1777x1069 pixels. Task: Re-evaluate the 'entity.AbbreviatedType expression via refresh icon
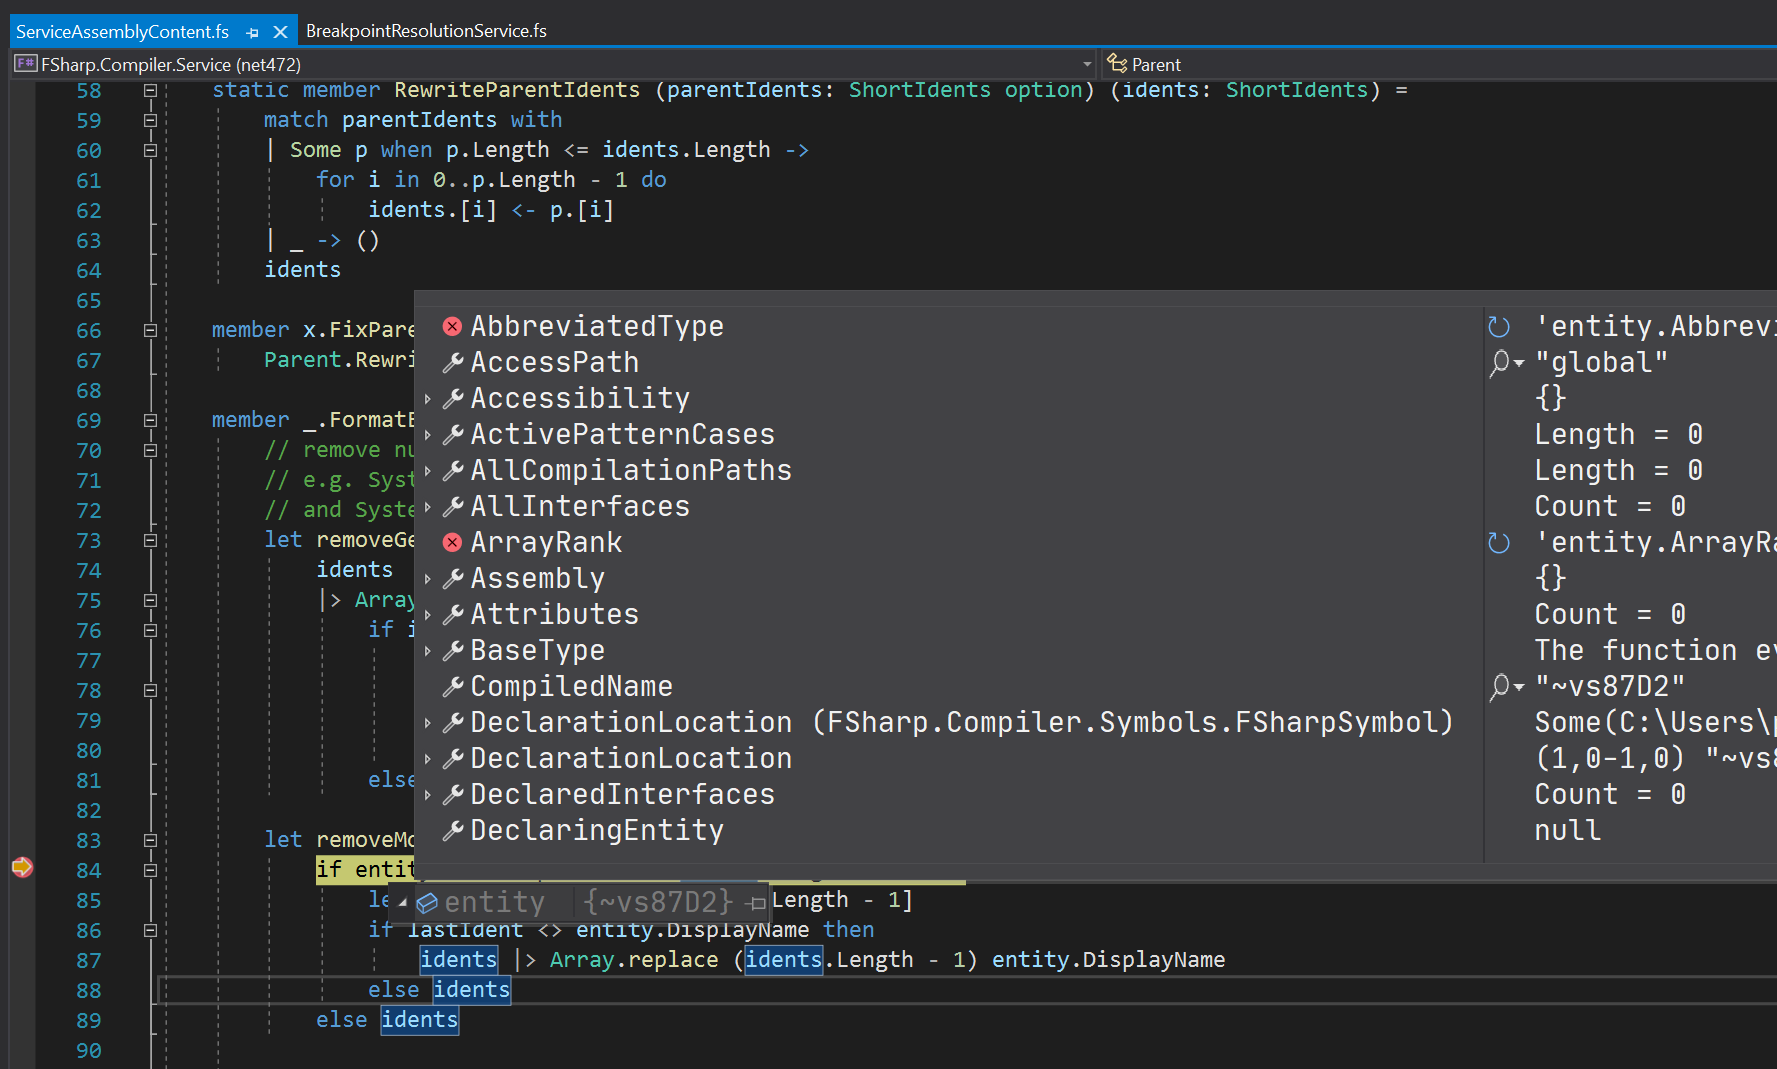click(x=1499, y=325)
